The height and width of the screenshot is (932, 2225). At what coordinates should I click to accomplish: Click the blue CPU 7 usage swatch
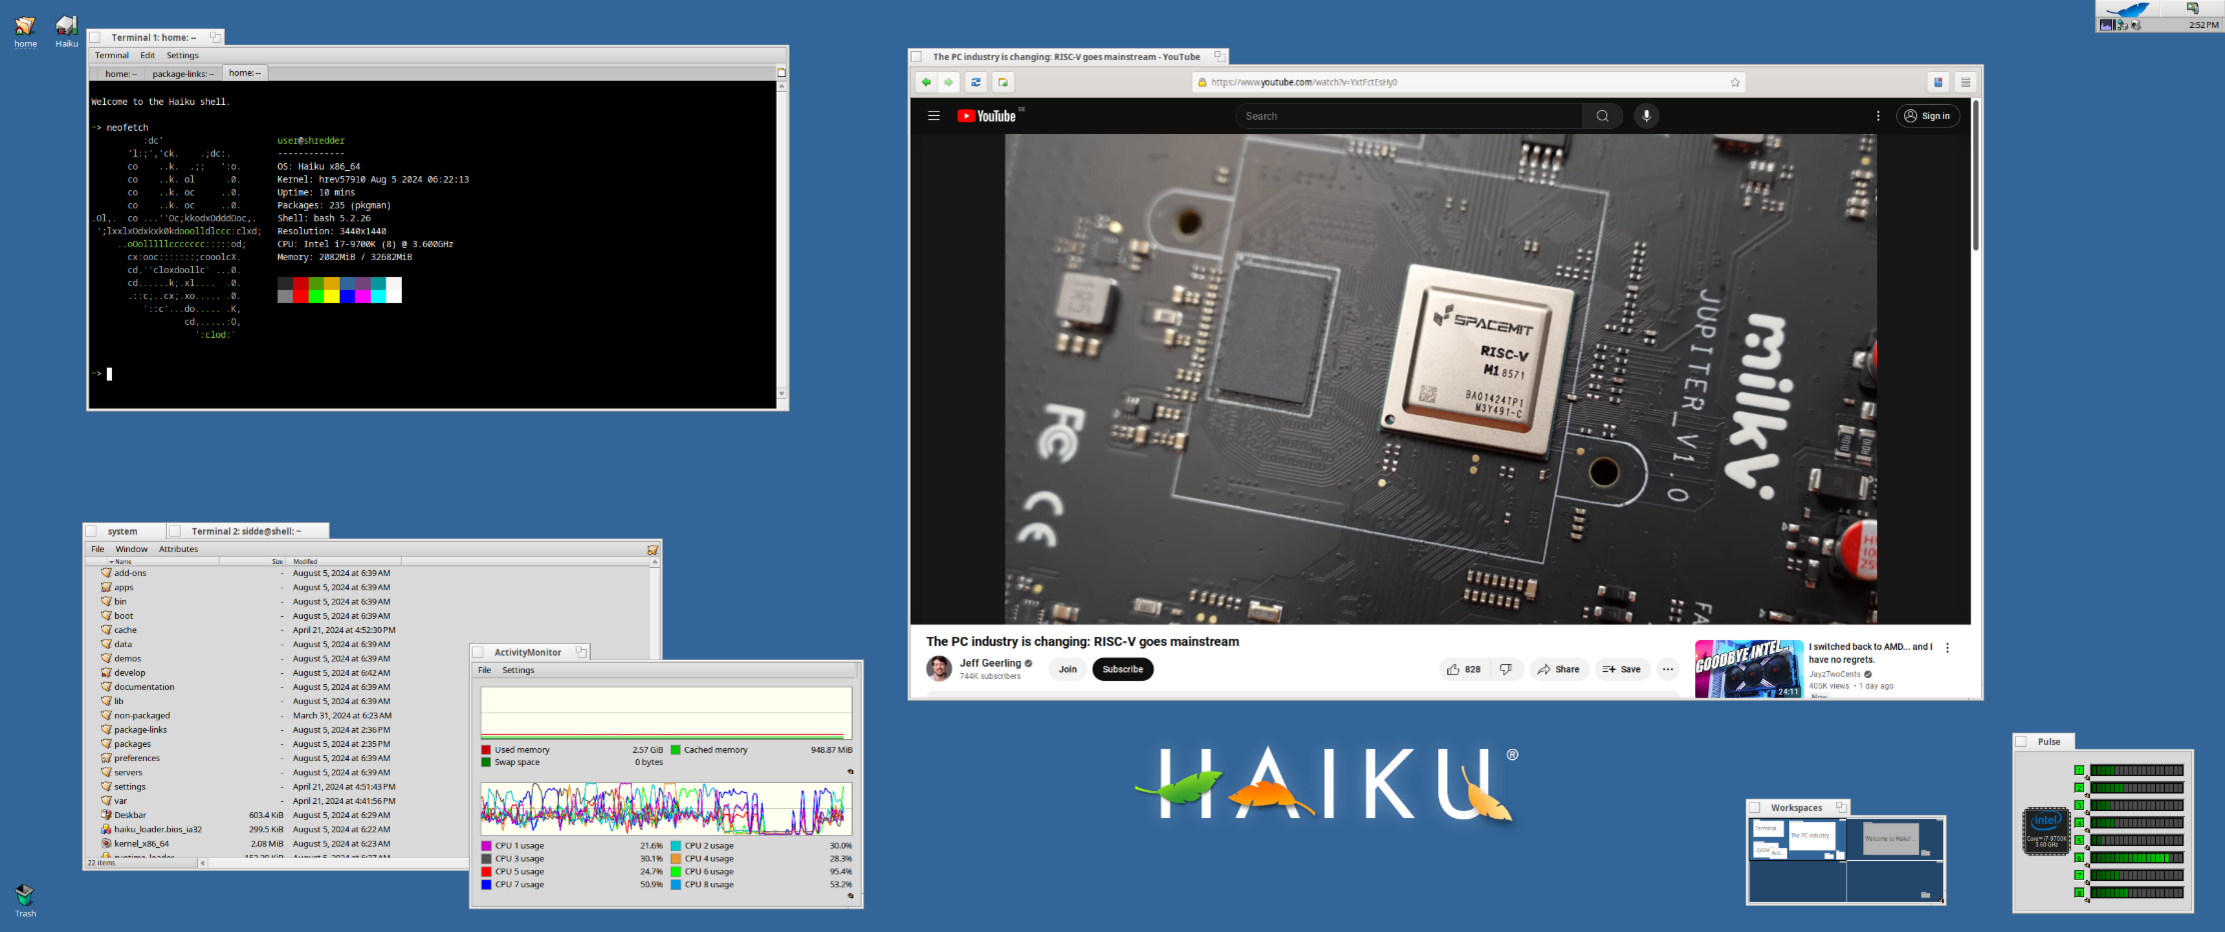(x=486, y=885)
